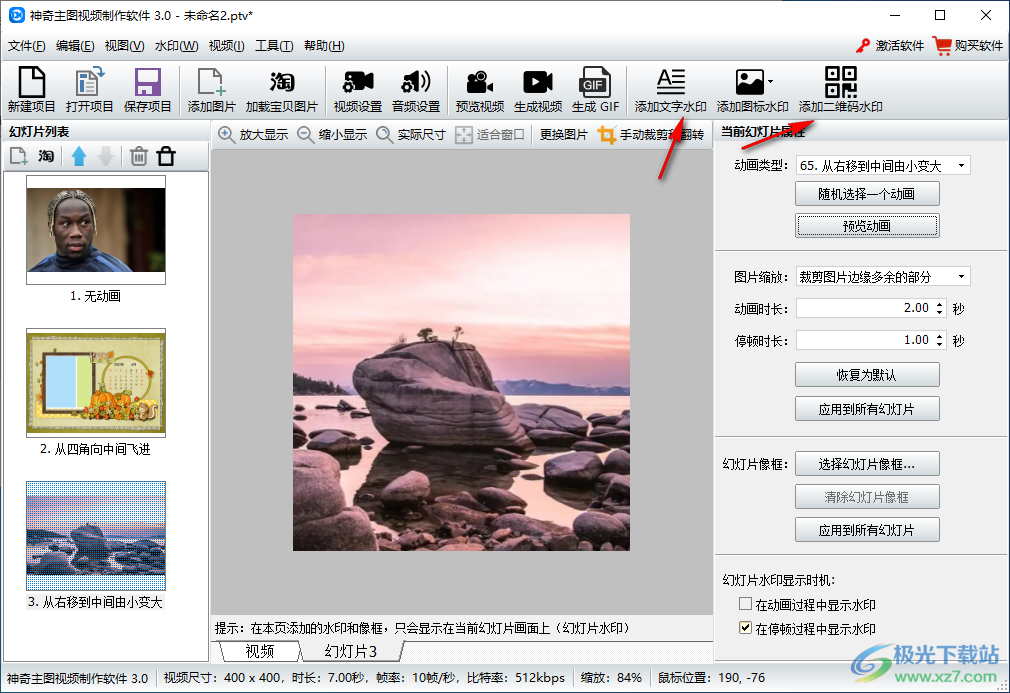The width and height of the screenshot is (1010, 693).
Task: Show actual size (实际尺寸)
Action: 411,135
